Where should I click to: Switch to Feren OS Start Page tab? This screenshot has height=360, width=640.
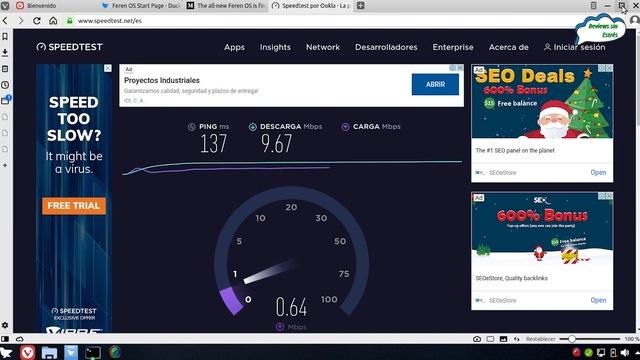pyautogui.click(x=141, y=6)
